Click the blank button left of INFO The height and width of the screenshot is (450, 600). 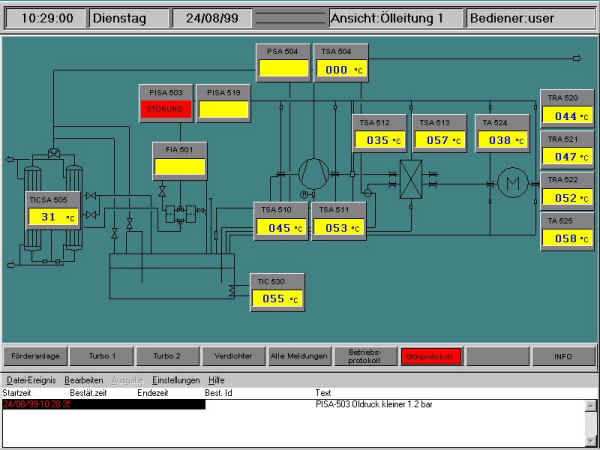click(497, 356)
